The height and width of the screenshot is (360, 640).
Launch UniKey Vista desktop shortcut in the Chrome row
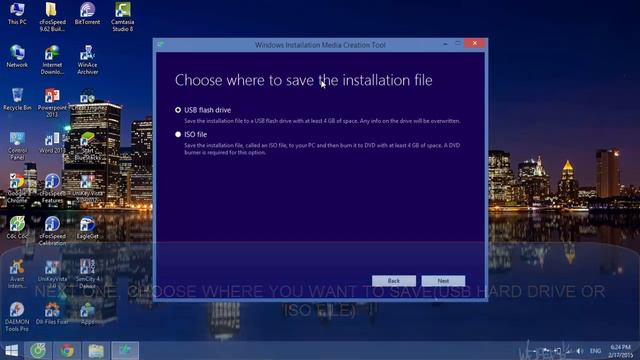pos(87,188)
